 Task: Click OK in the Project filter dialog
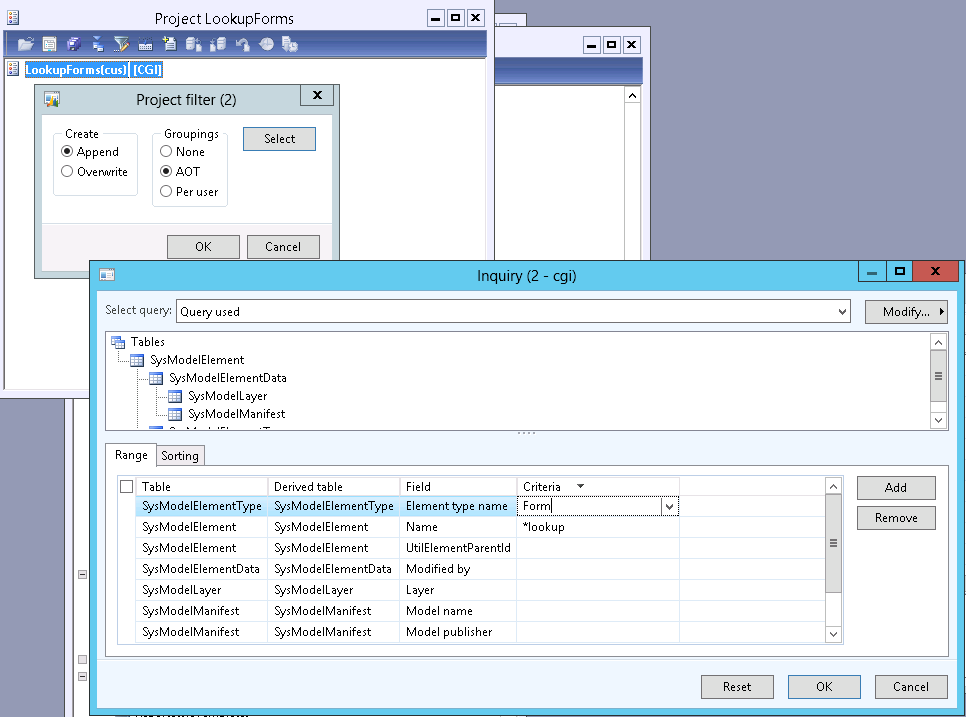tap(203, 246)
